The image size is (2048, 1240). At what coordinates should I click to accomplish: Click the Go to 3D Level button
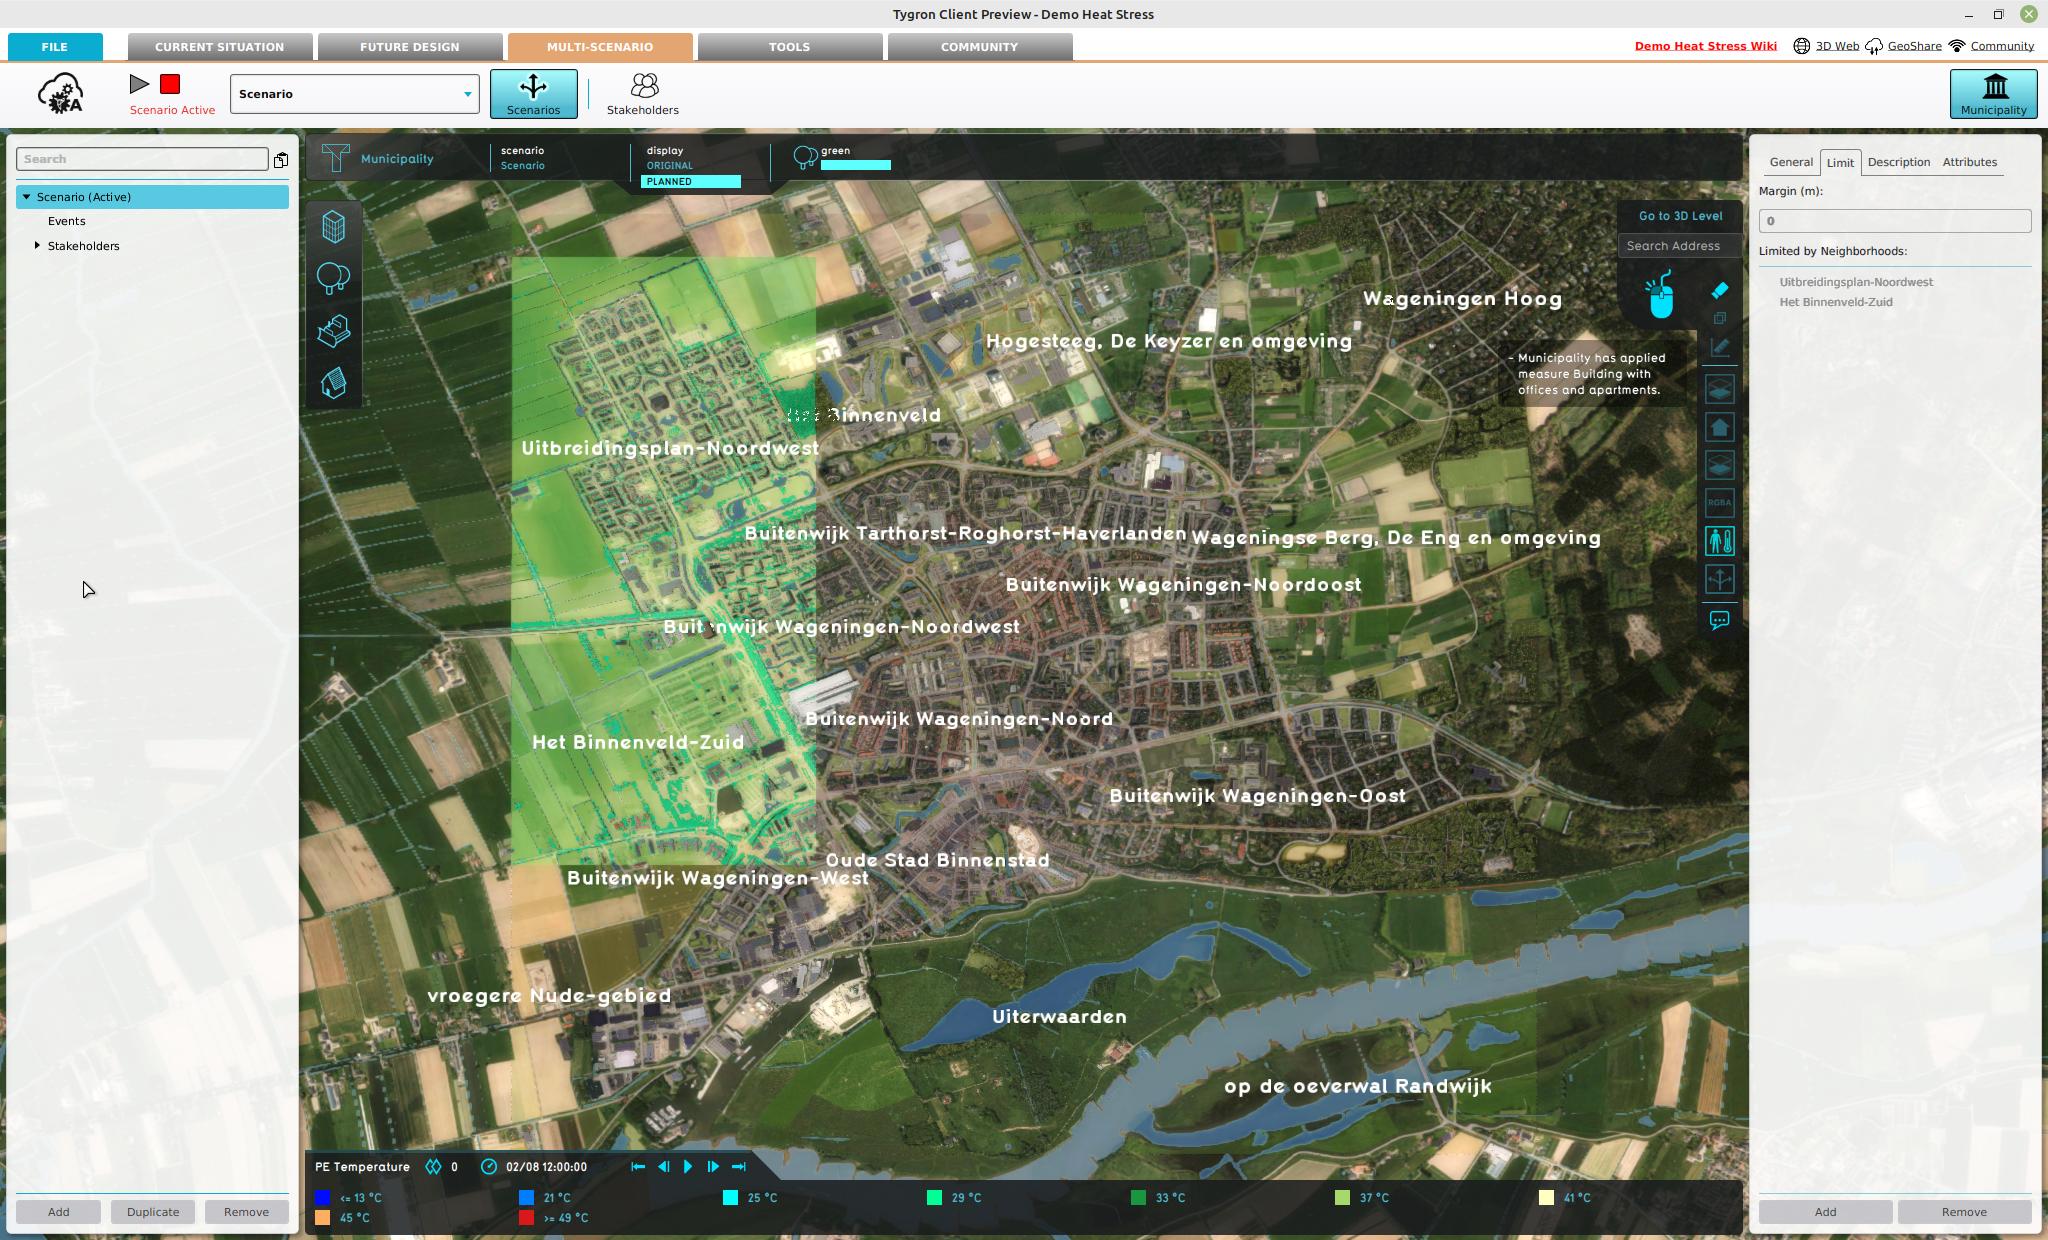click(x=1679, y=216)
